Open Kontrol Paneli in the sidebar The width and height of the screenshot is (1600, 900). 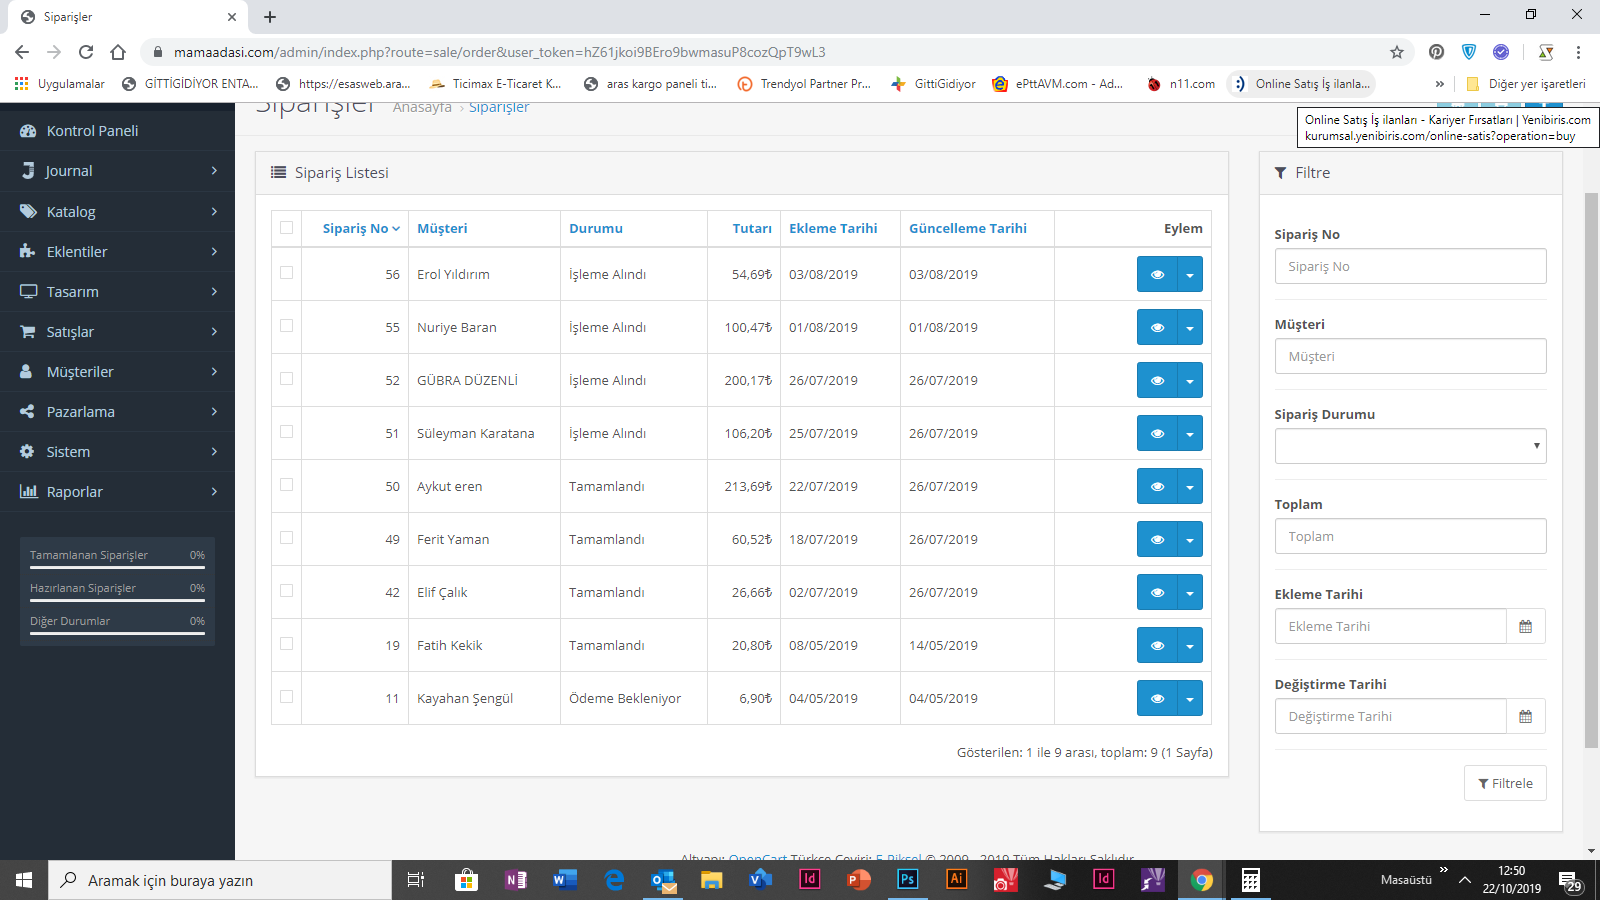117,131
